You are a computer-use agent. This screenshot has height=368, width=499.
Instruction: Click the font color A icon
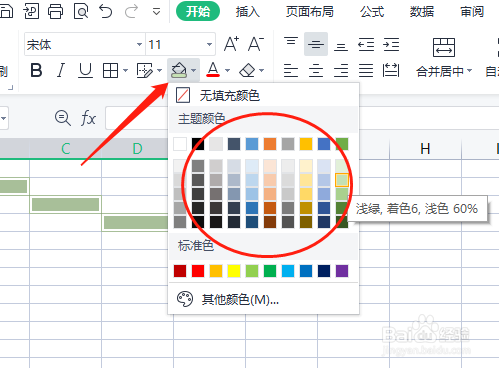(213, 70)
